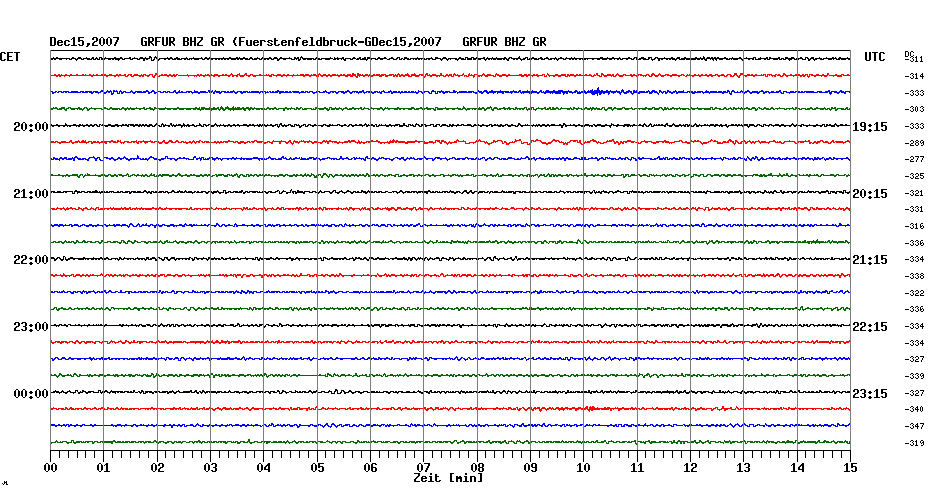Select the DC offset value -319
Image resolution: width=930 pixels, height=494 pixels.
[x=915, y=443]
